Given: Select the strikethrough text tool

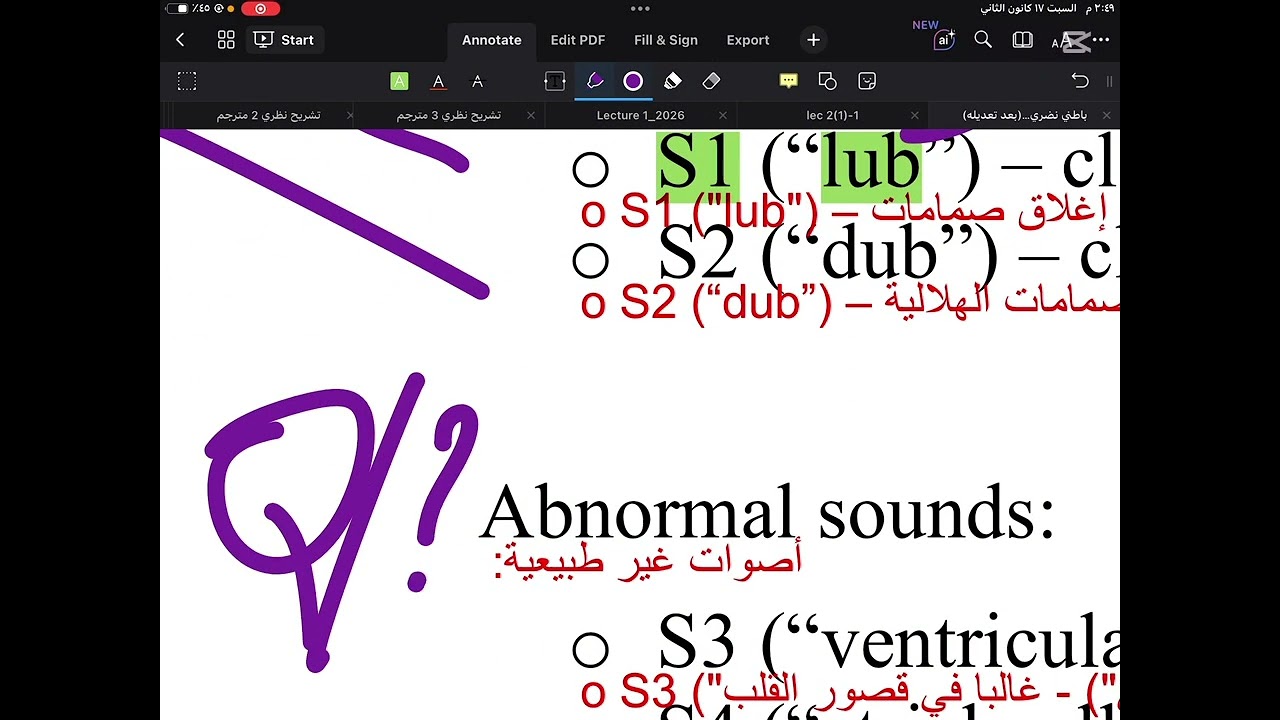Looking at the screenshot, I should [x=477, y=81].
